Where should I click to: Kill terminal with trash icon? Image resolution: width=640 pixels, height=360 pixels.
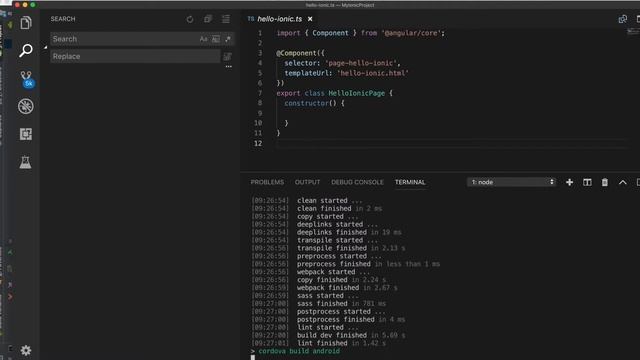604,182
